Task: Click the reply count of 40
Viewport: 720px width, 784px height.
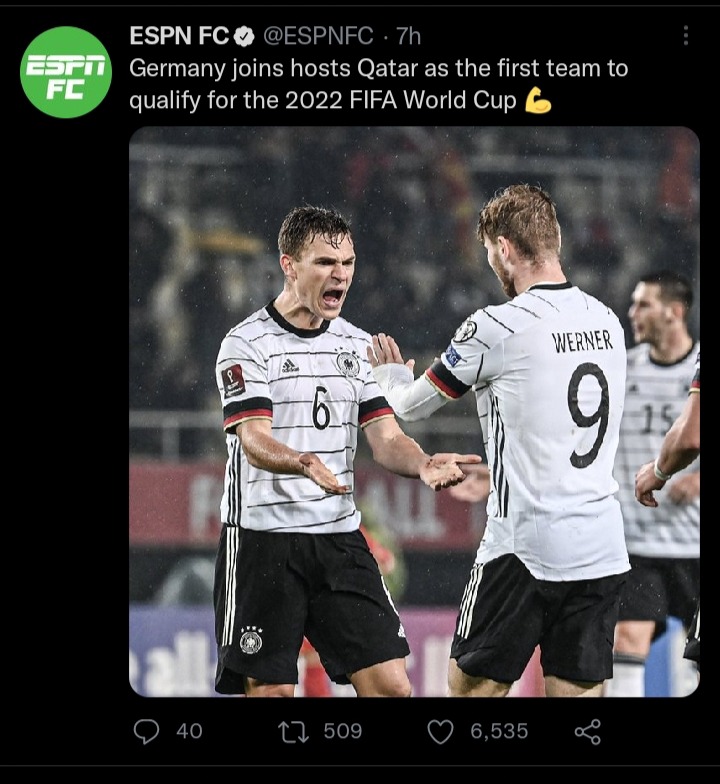Action: coord(190,732)
